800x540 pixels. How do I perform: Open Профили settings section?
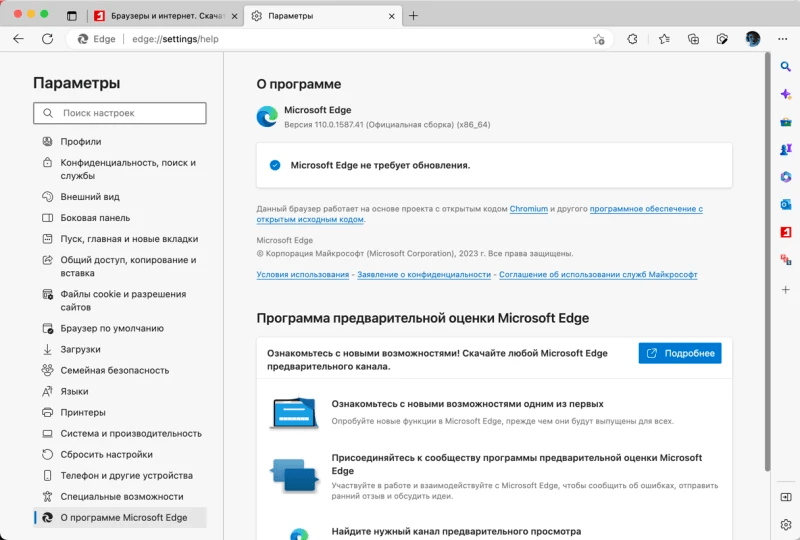click(x=80, y=142)
